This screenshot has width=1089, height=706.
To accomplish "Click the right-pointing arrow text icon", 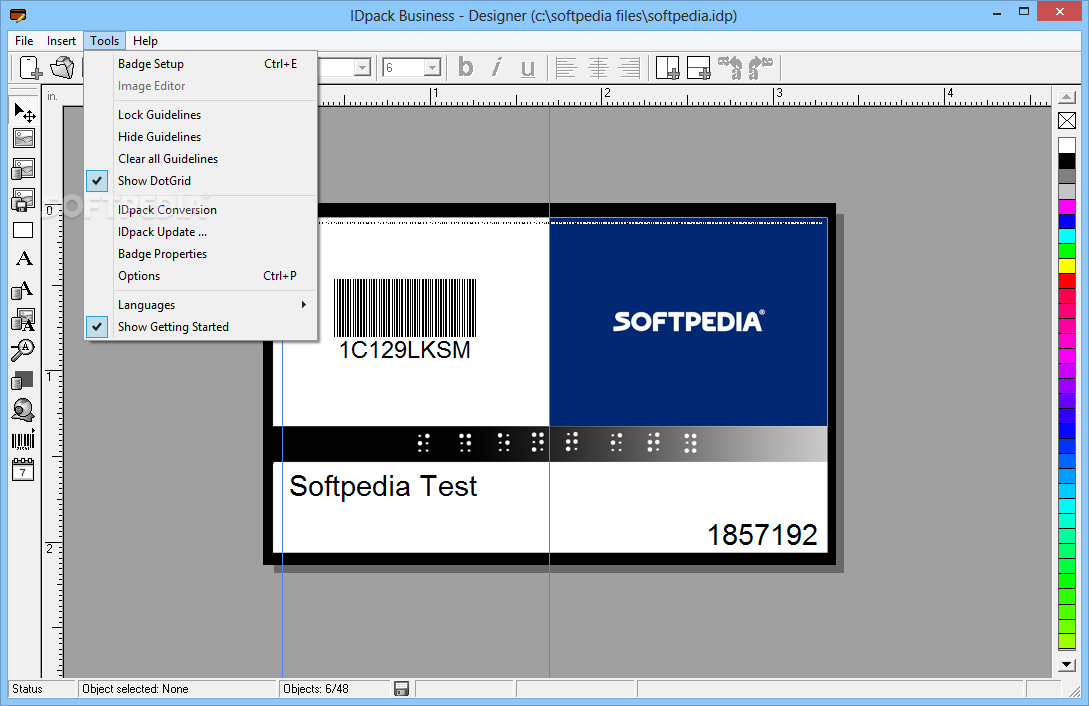I will (761, 67).
